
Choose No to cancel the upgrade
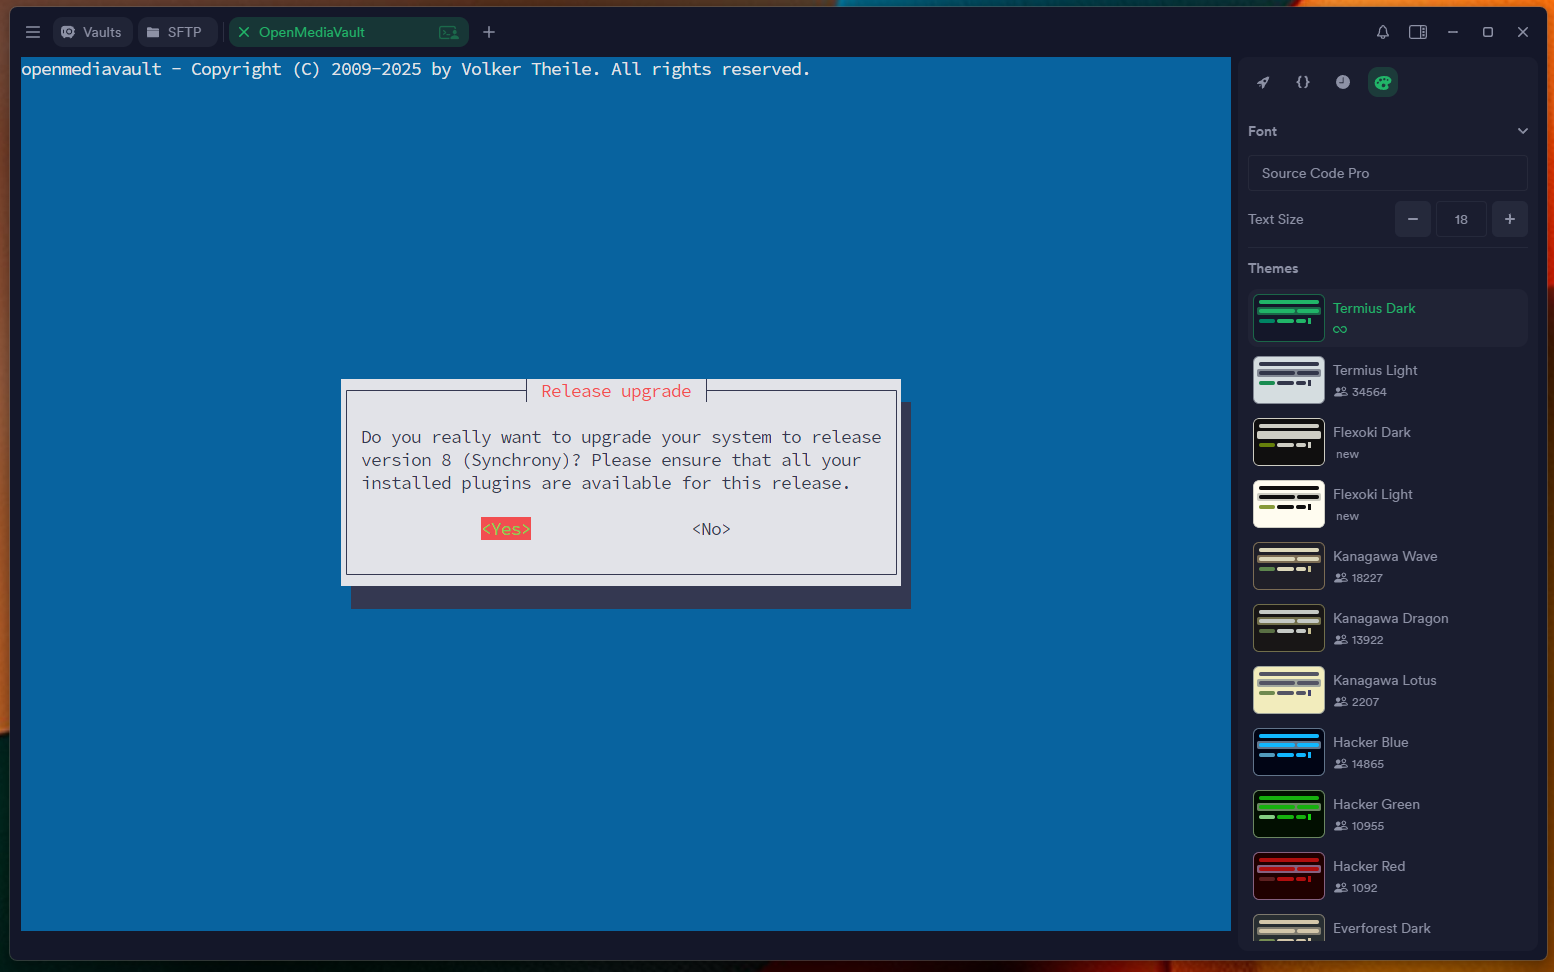click(710, 528)
